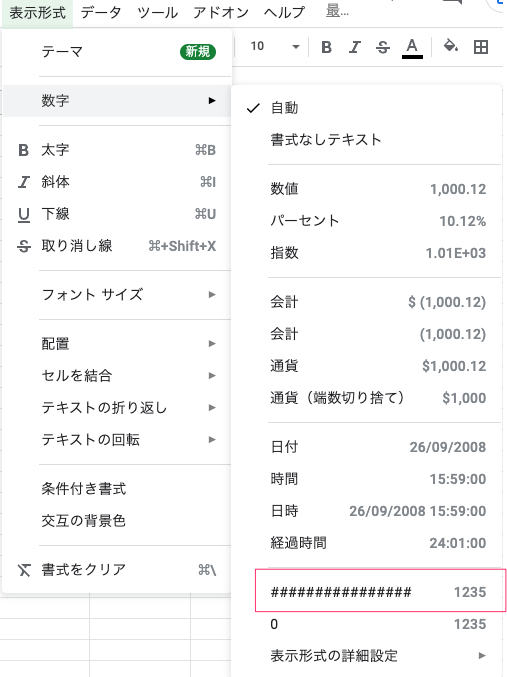The image size is (507, 677).
Task: Toggle bold in the toolbar
Action: 326,47
